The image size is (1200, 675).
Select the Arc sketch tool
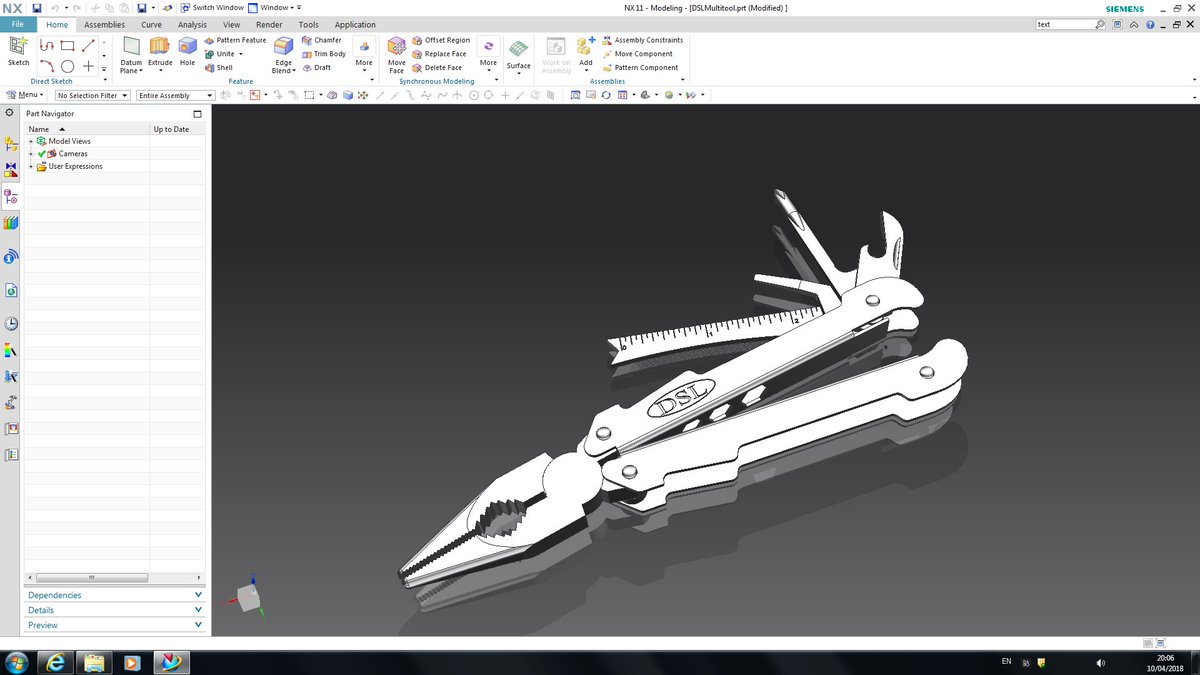click(x=47, y=66)
